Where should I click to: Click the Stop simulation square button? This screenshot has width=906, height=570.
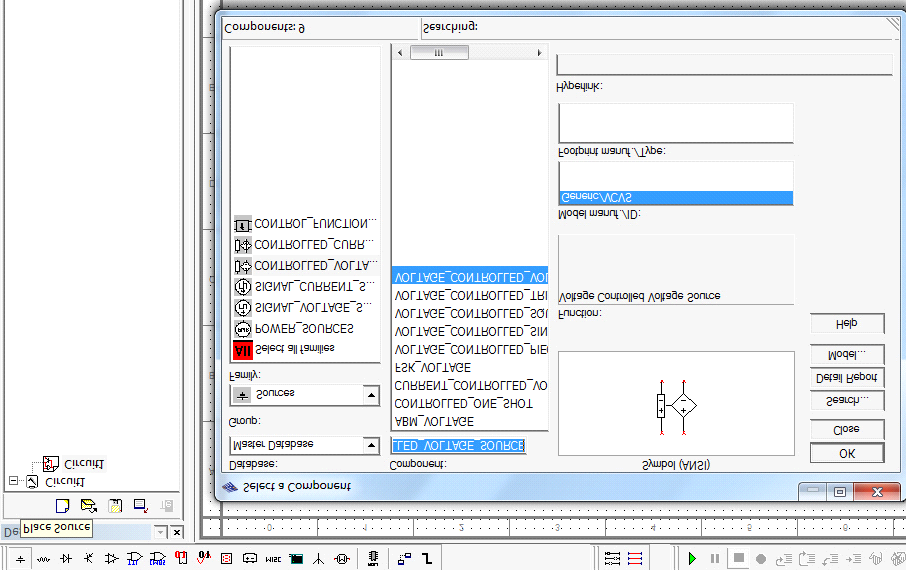(x=738, y=558)
